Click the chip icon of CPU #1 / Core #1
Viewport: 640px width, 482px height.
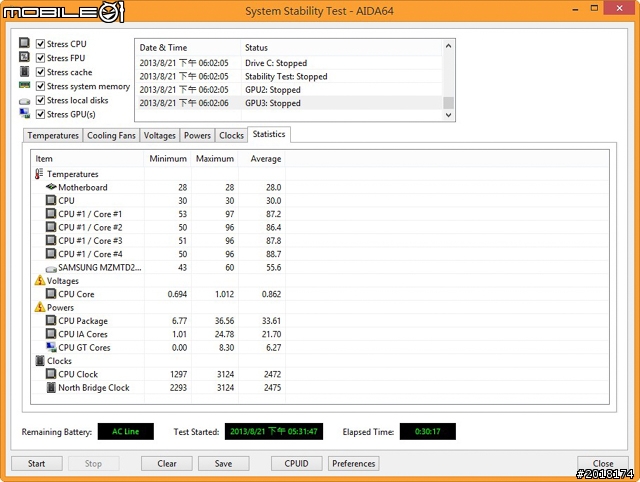(51, 213)
